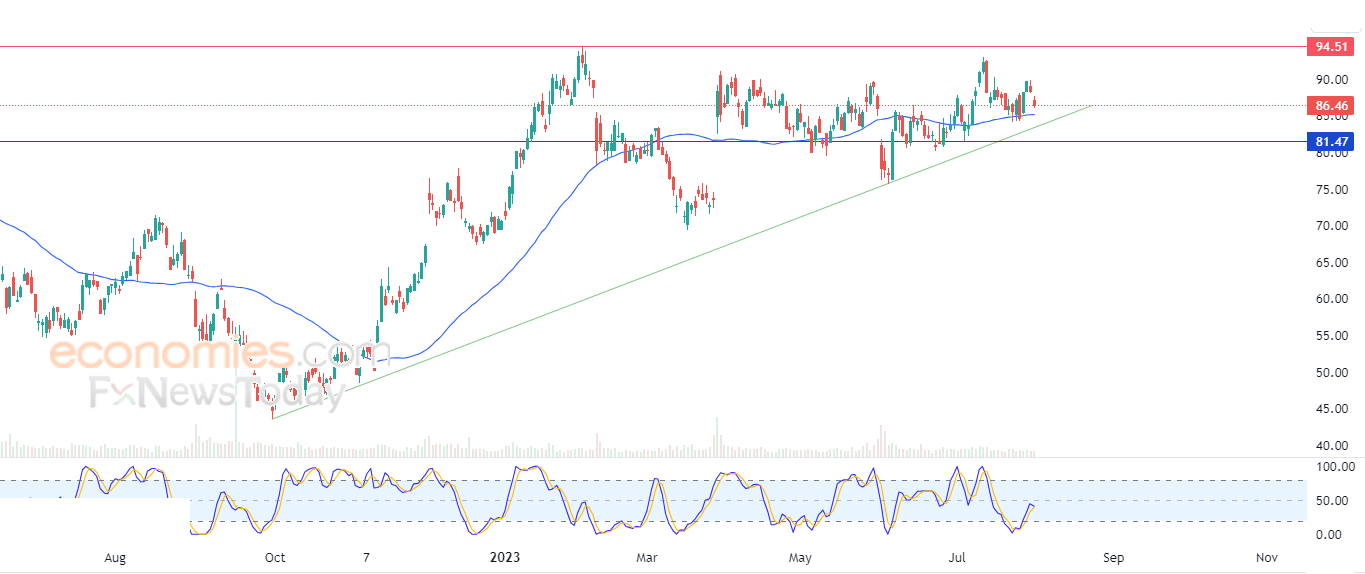Screen dimensions: 1365x574
Task: Click the Mar label on time axis
Action: [x=648, y=558]
